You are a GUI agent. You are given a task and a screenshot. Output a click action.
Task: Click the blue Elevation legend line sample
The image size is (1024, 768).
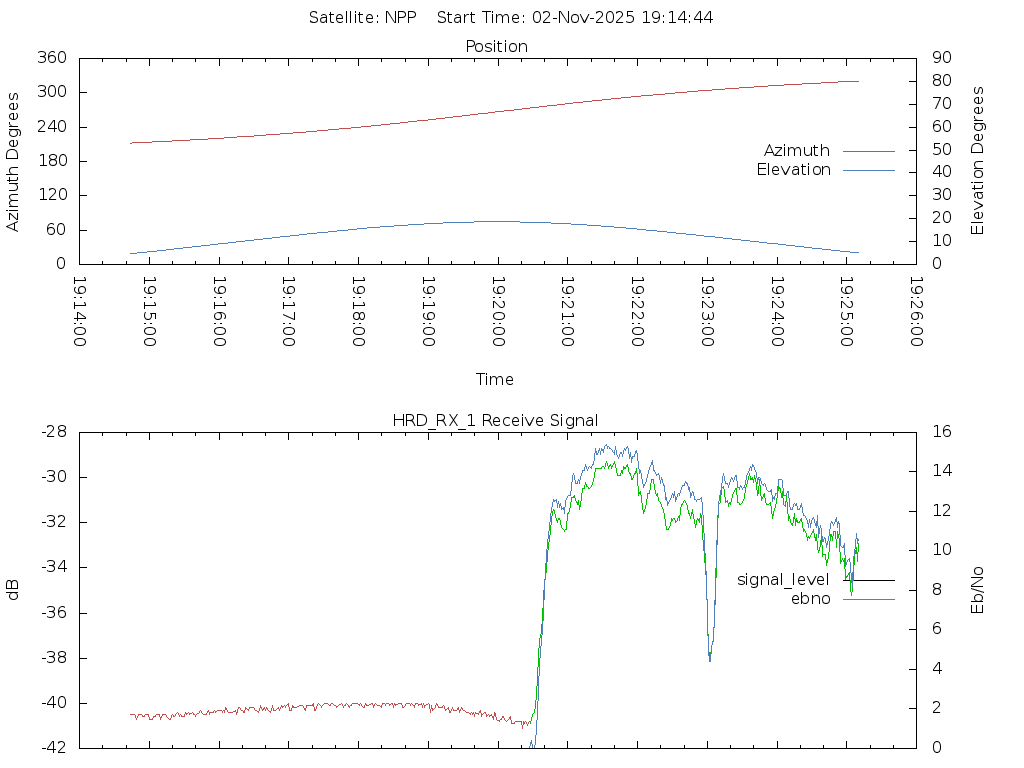coord(868,170)
